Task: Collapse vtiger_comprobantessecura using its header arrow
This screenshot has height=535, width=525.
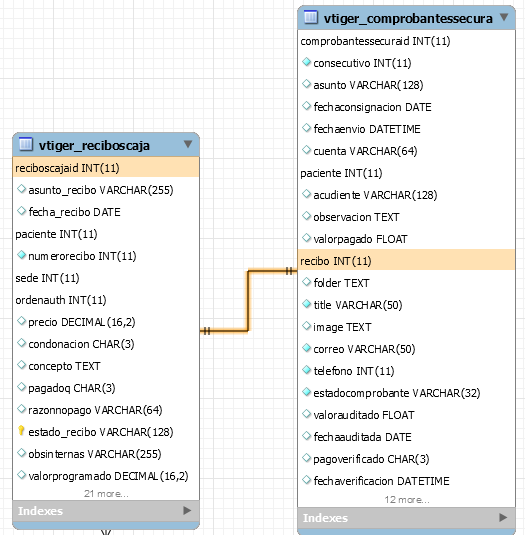Action: pos(504,17)
